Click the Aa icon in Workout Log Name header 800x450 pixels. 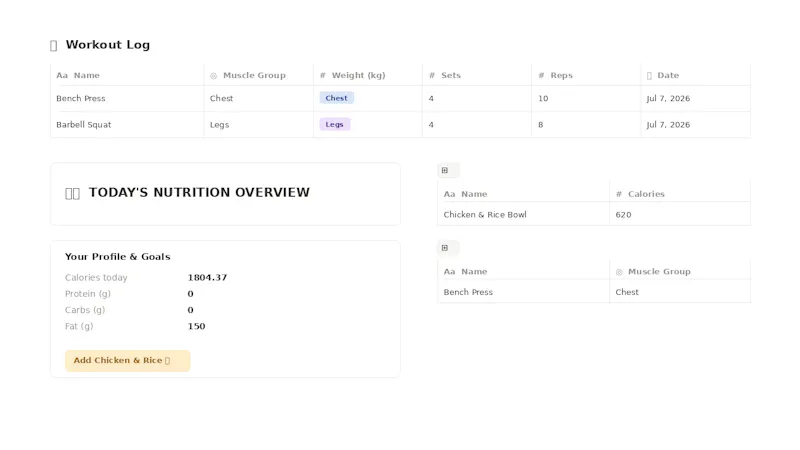pos(62,76)
